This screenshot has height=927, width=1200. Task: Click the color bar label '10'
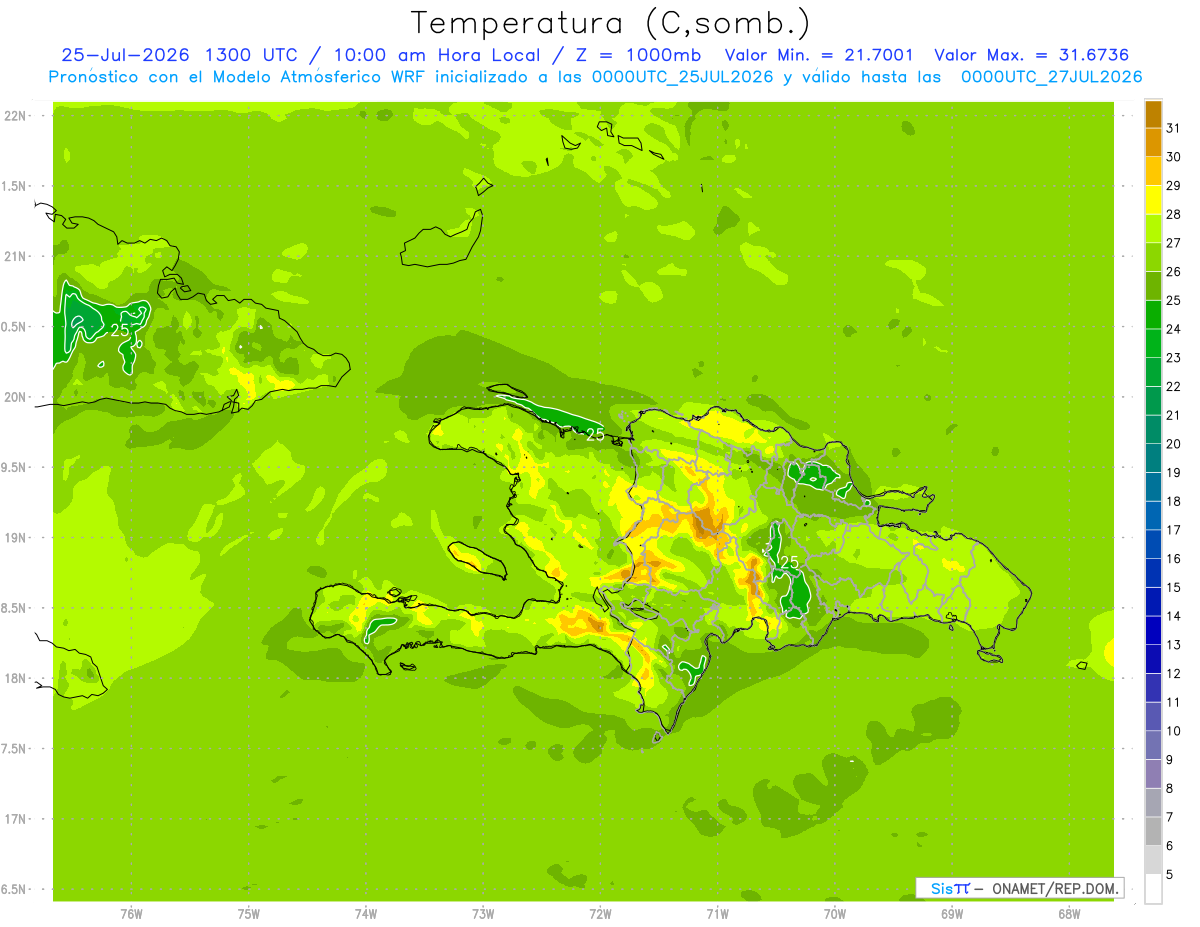point(1174,732)
